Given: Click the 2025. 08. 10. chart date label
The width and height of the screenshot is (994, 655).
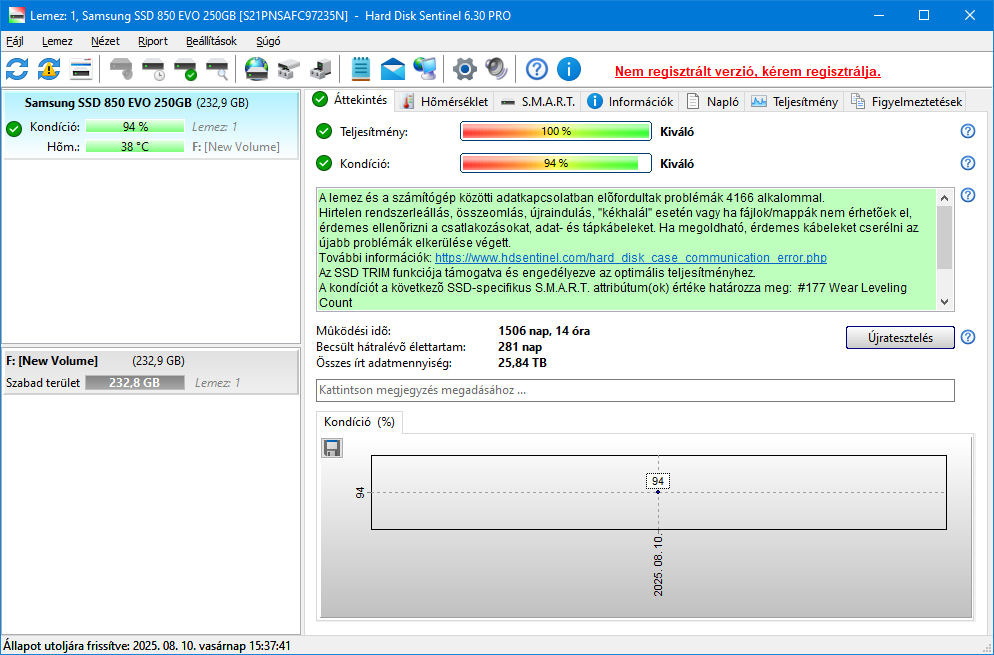Looking at the screenshot, I should click(x=658, y=566).
